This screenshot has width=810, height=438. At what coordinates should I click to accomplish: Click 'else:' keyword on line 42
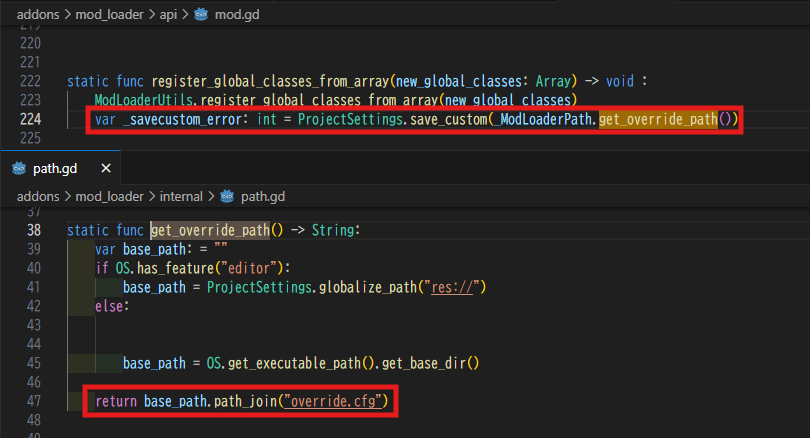point(112,306)
